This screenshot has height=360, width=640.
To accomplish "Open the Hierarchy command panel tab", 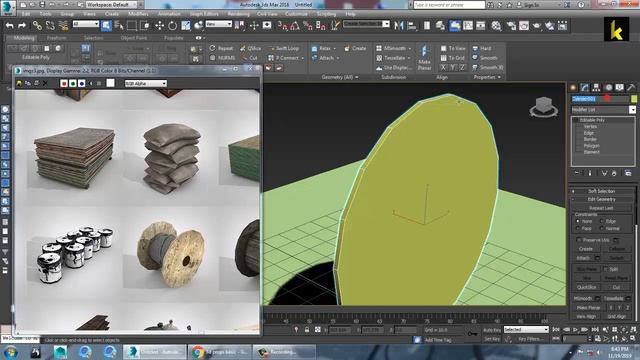I will tap(596, 87).
